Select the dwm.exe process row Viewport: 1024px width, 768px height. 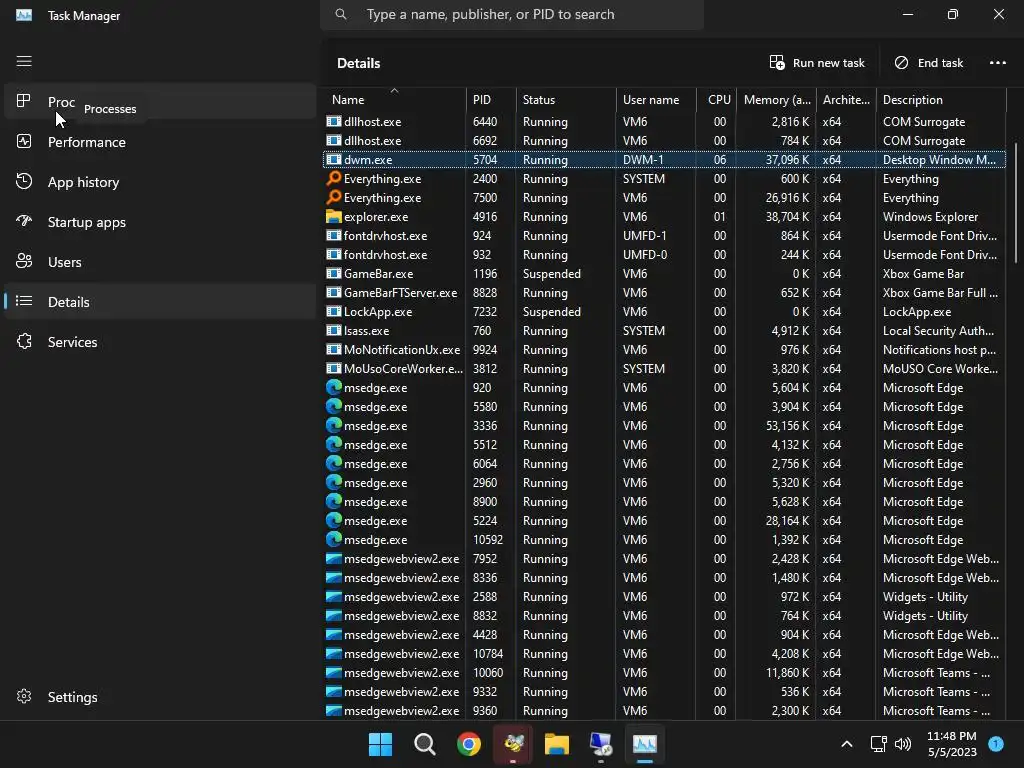[665, 159]
